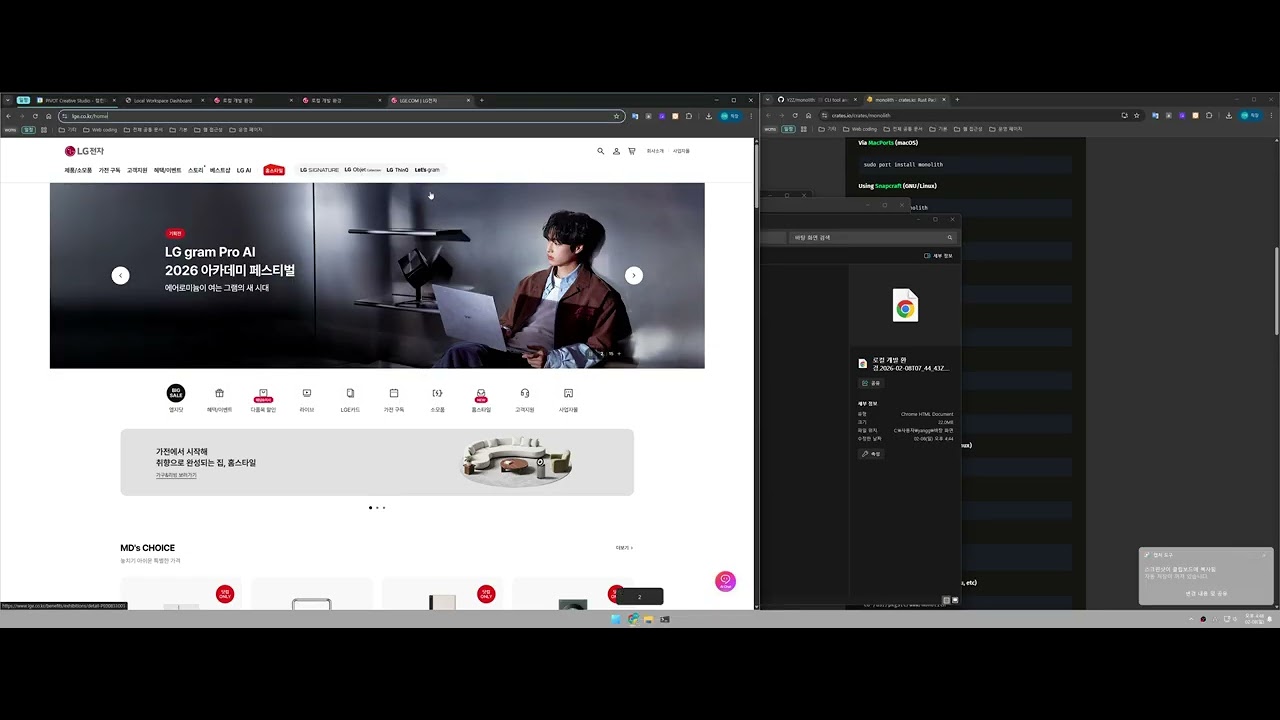Open the 라이브 shortcut icon
The image size is (1280, 720).
(307, 393)
